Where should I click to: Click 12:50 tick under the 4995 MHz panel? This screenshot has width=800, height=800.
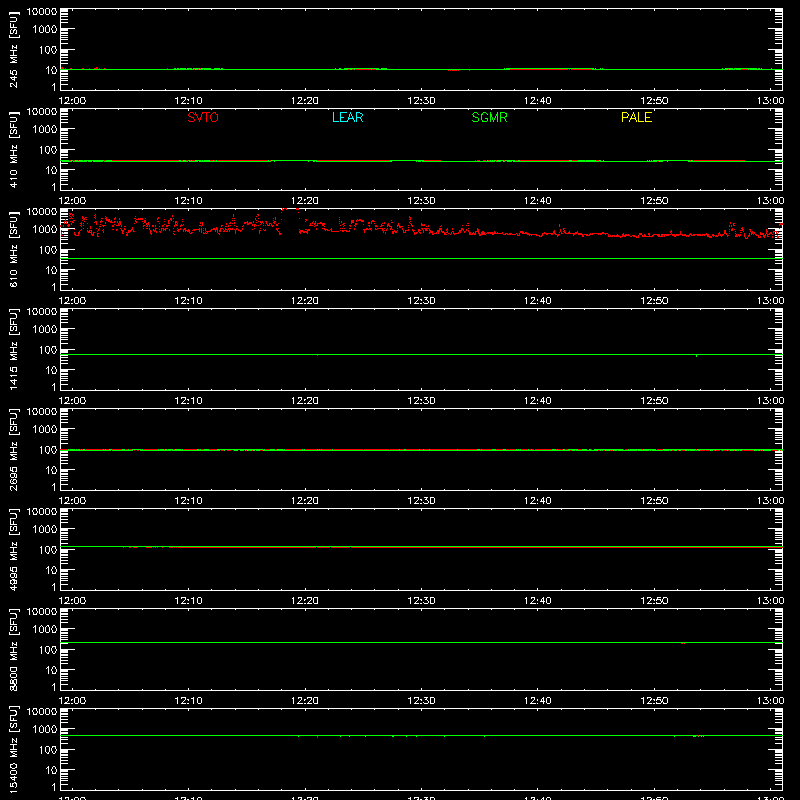[654, 601]
